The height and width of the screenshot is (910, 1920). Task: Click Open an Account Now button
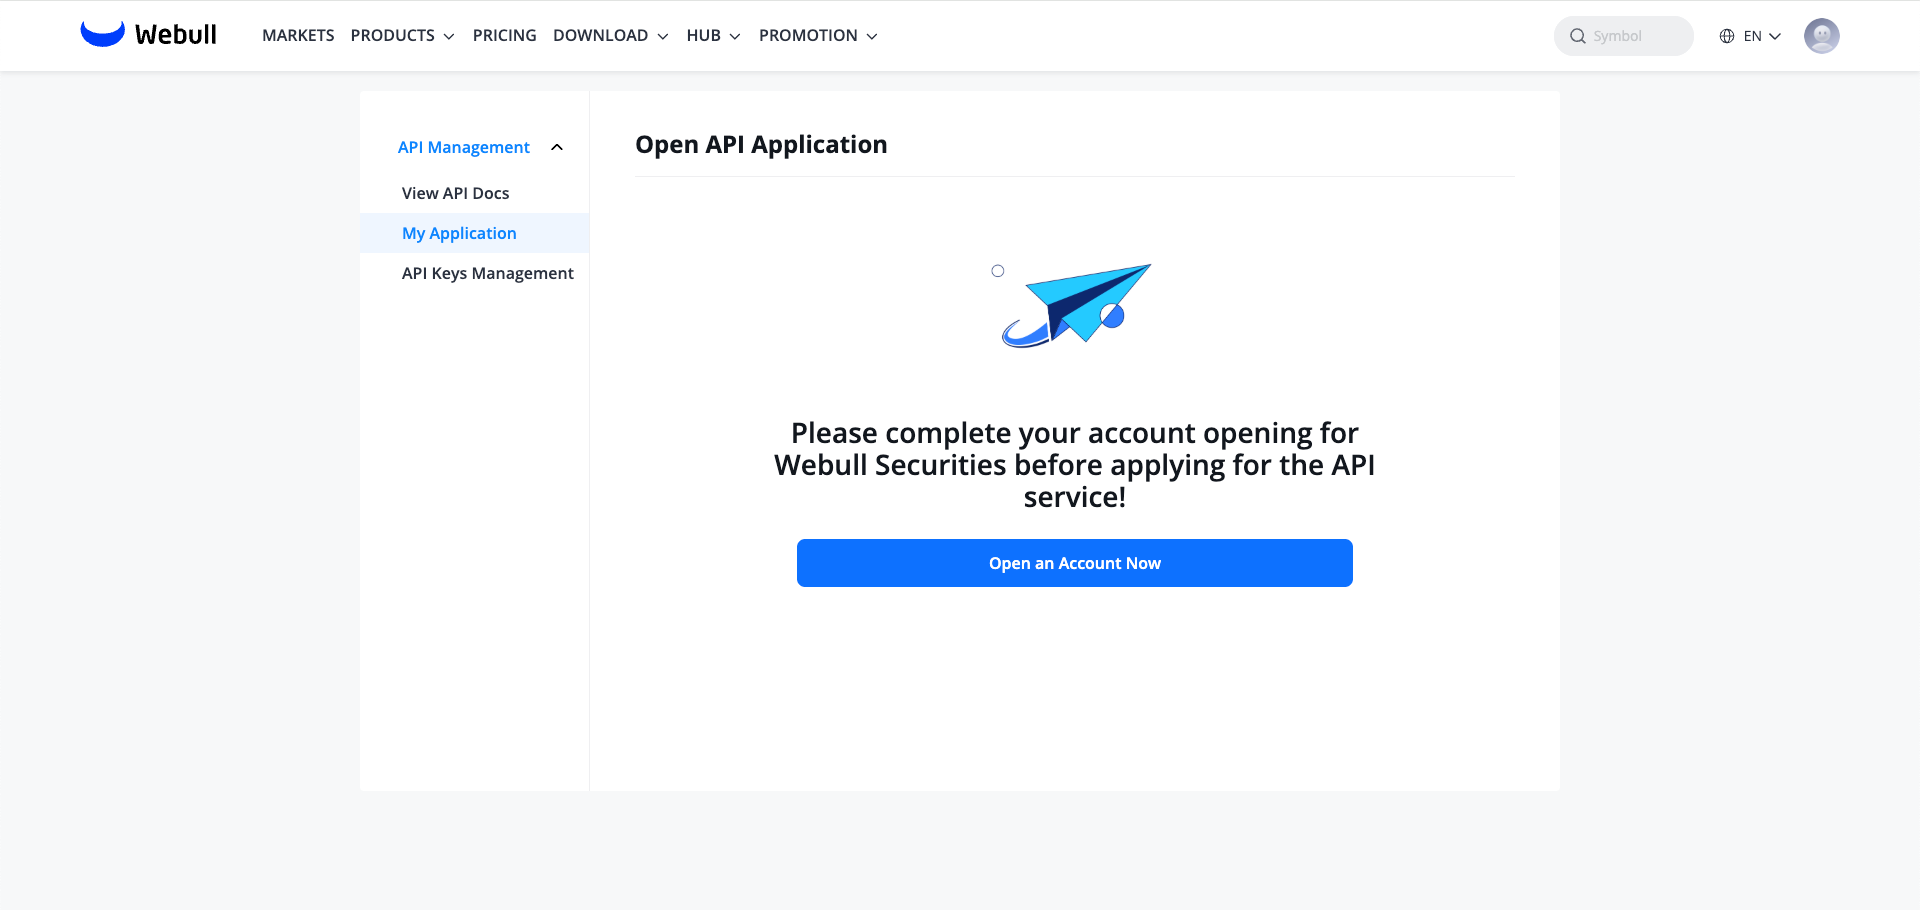click(1075, 563)
